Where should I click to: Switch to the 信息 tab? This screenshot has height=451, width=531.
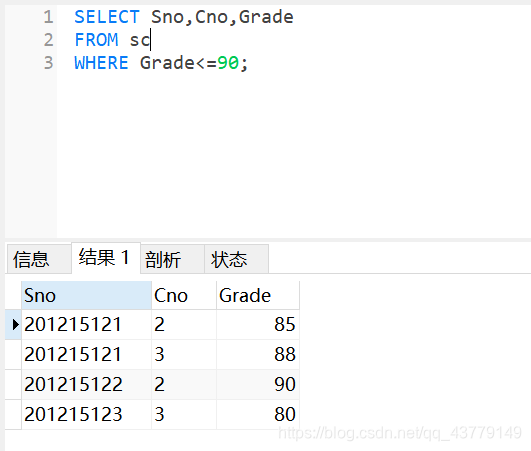[39, 259]
